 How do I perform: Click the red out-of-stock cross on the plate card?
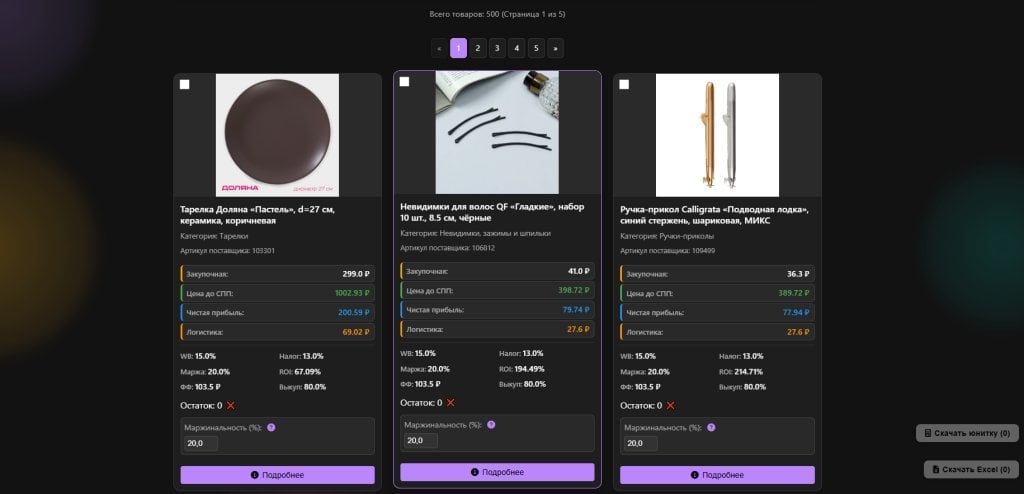pos(231,406)
